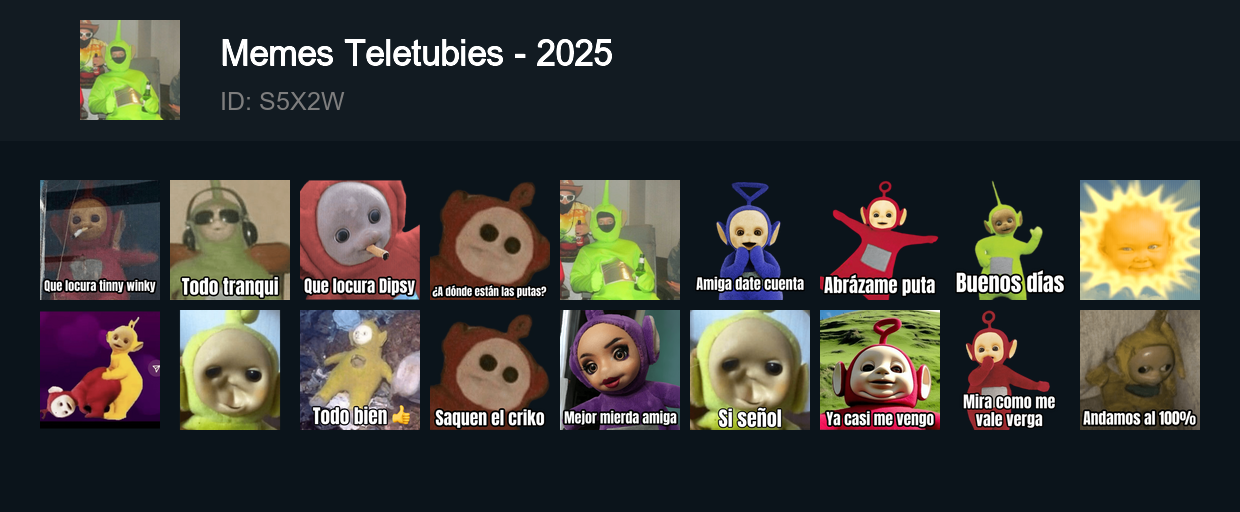1240x512 pixels.
Task: Choose the 'Buenos días' sticker
Action: tap(1010, 240)
